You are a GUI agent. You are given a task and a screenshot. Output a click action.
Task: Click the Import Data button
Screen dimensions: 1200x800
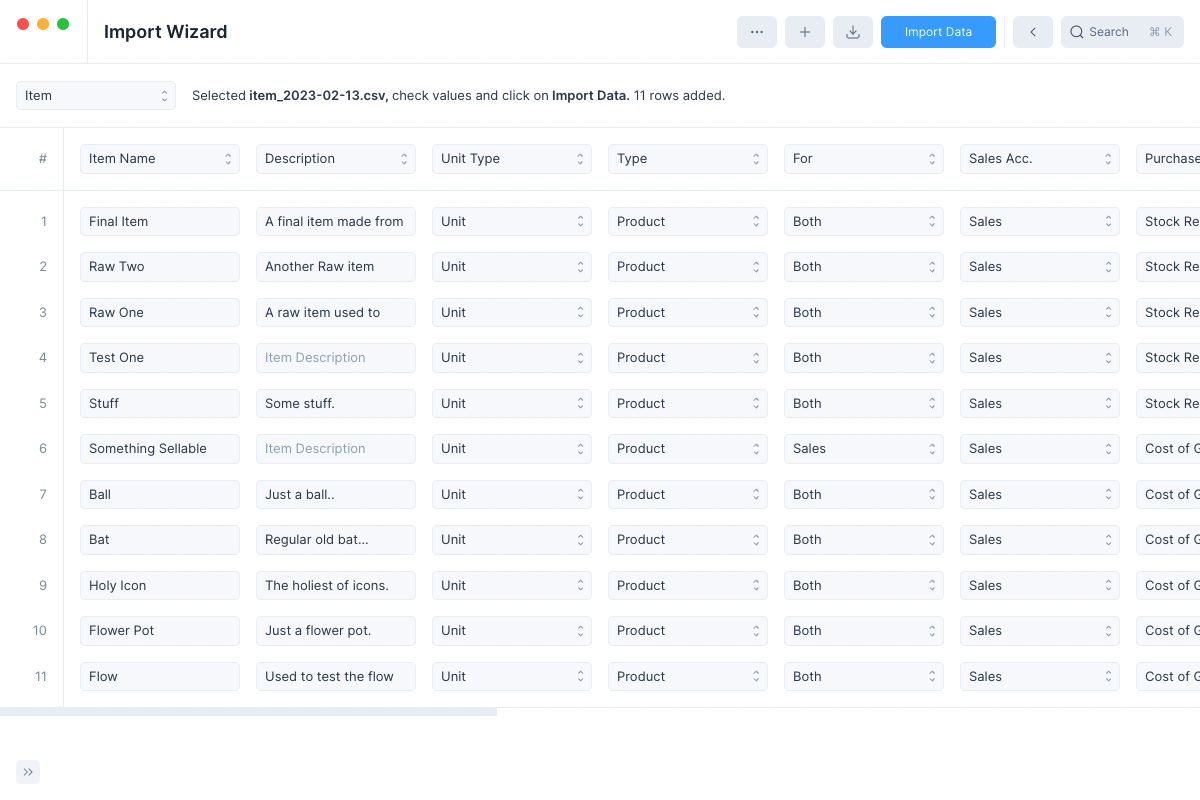[937, 32]
